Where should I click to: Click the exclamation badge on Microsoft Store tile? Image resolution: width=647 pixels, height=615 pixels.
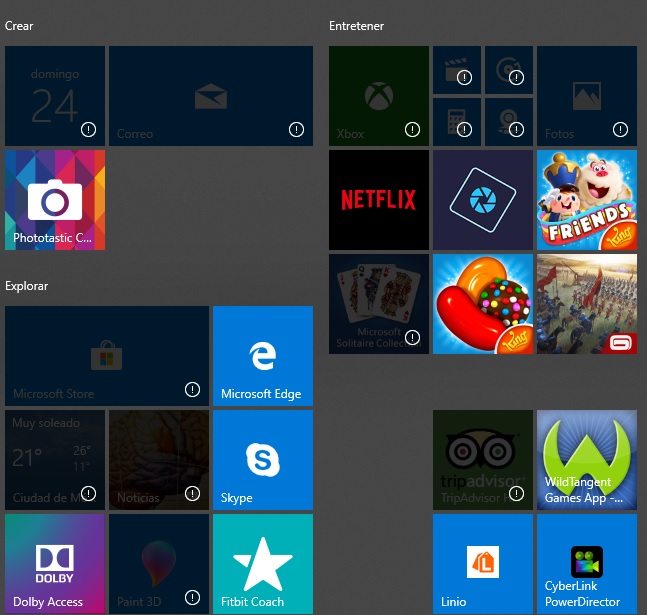click(x=192, y=390)
